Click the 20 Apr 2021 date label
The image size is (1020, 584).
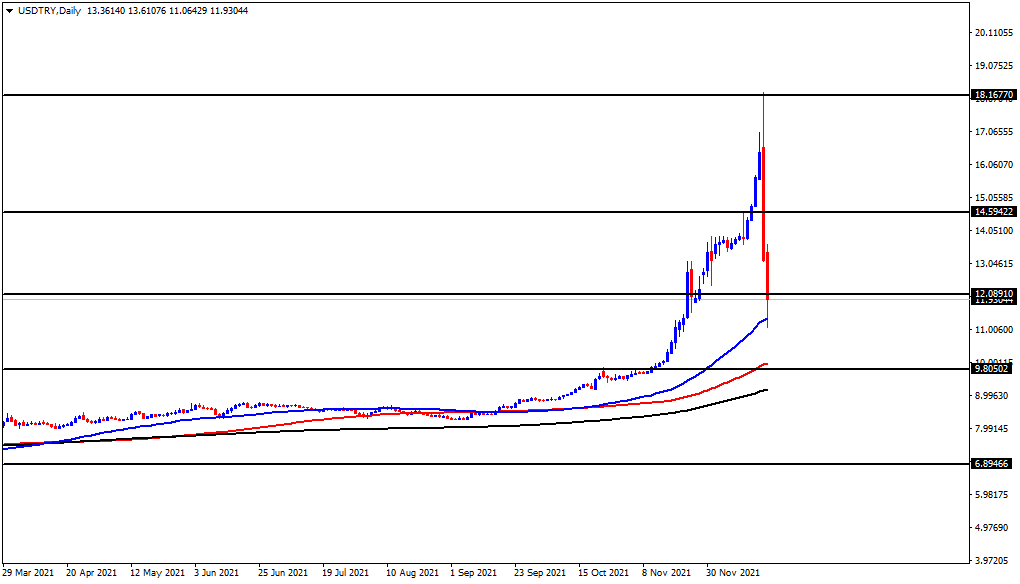(92, 573)
